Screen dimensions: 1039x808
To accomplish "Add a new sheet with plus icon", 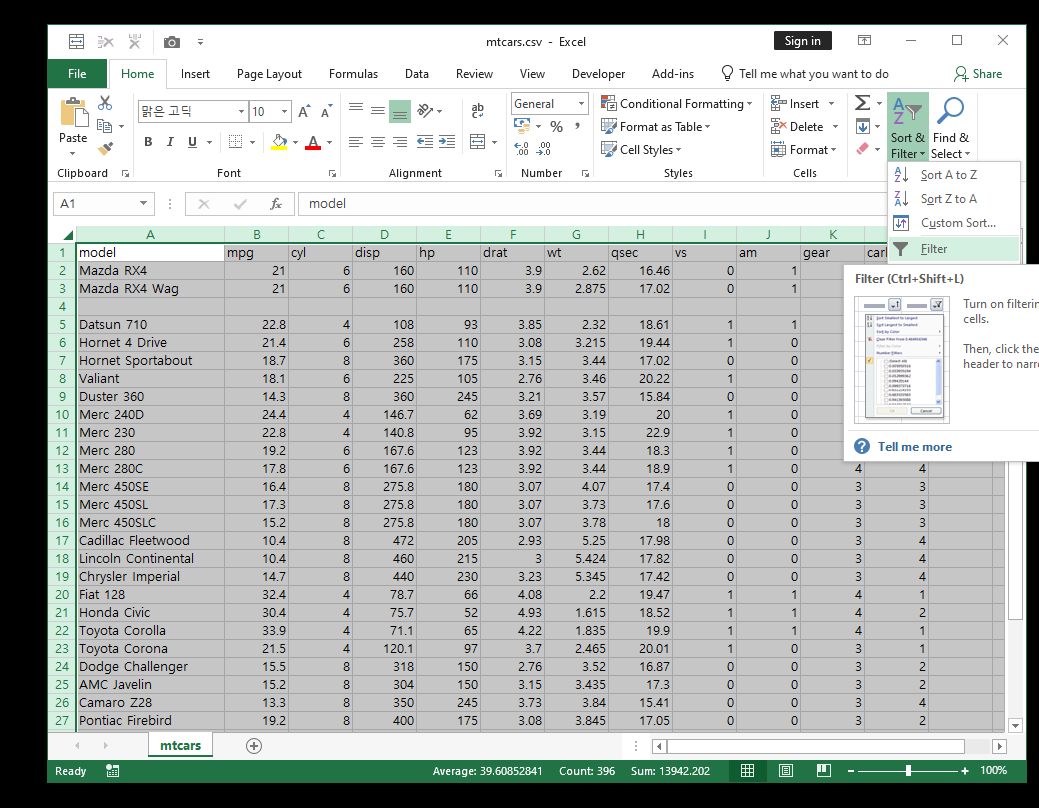I will pos(253,746).
